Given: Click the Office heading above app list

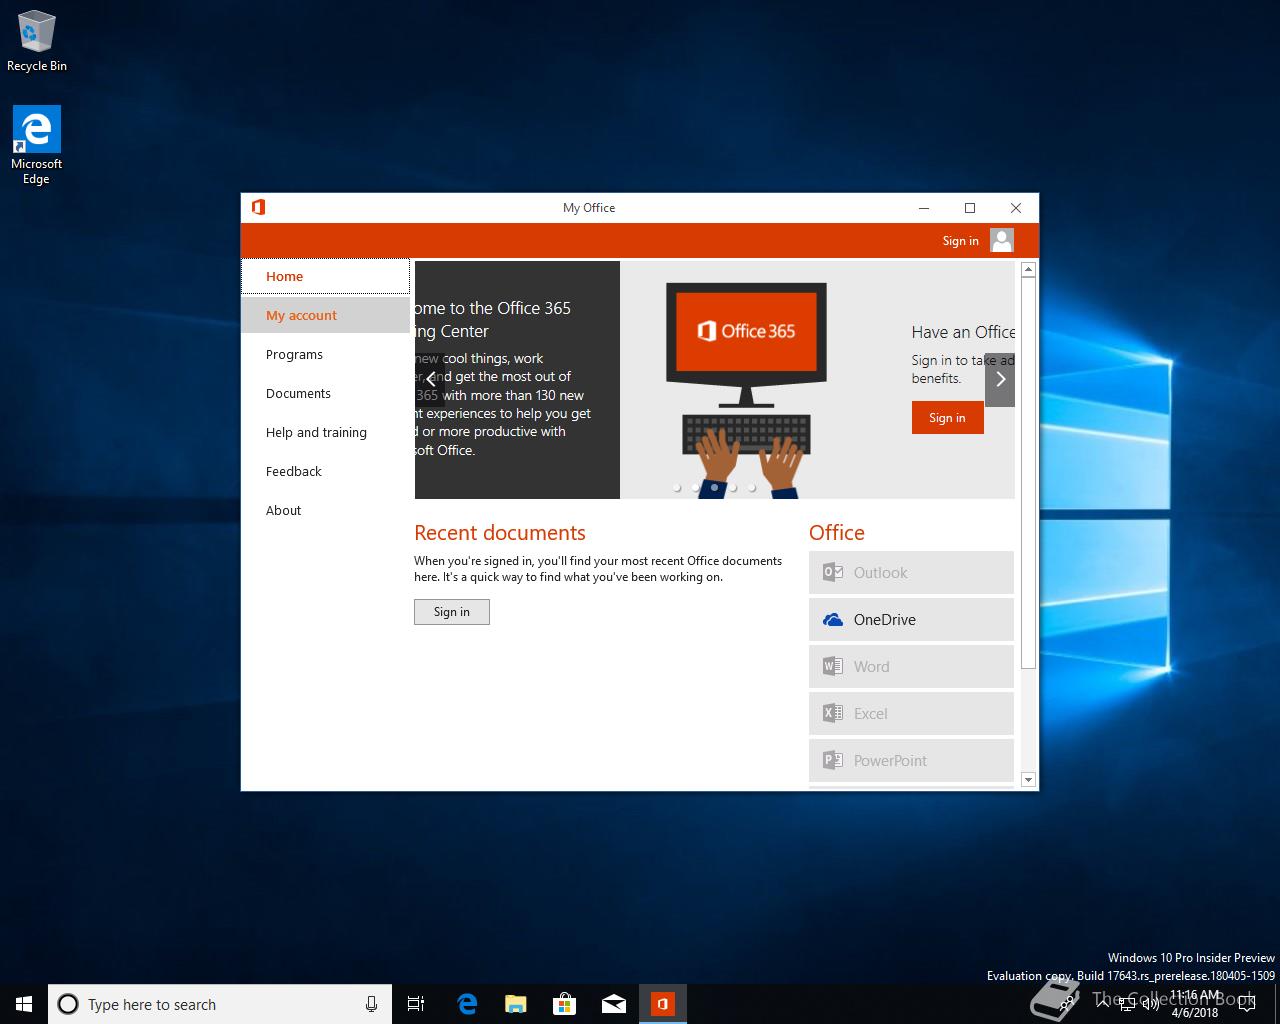Looking at the screenshot, I should click(837, 533).
